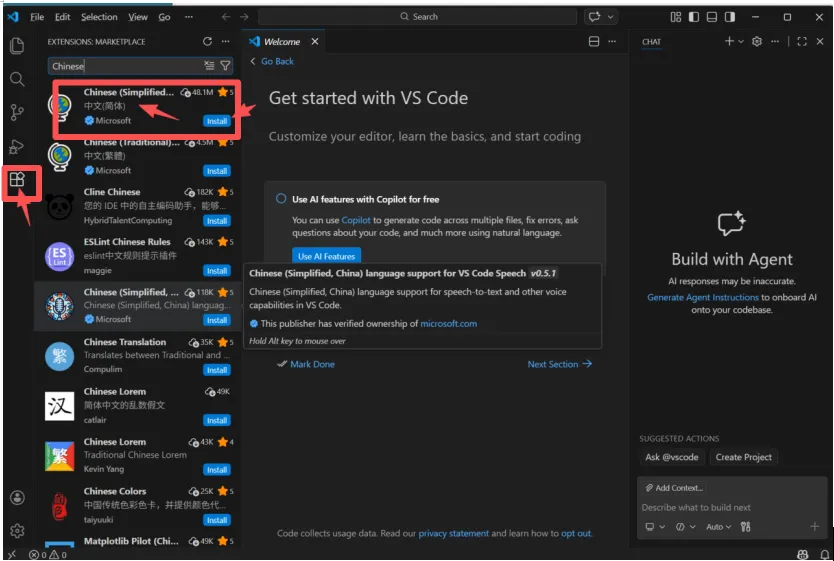Install Chinese Colors extension
Viewport: 834px width, 561px height.
point(217,520)
